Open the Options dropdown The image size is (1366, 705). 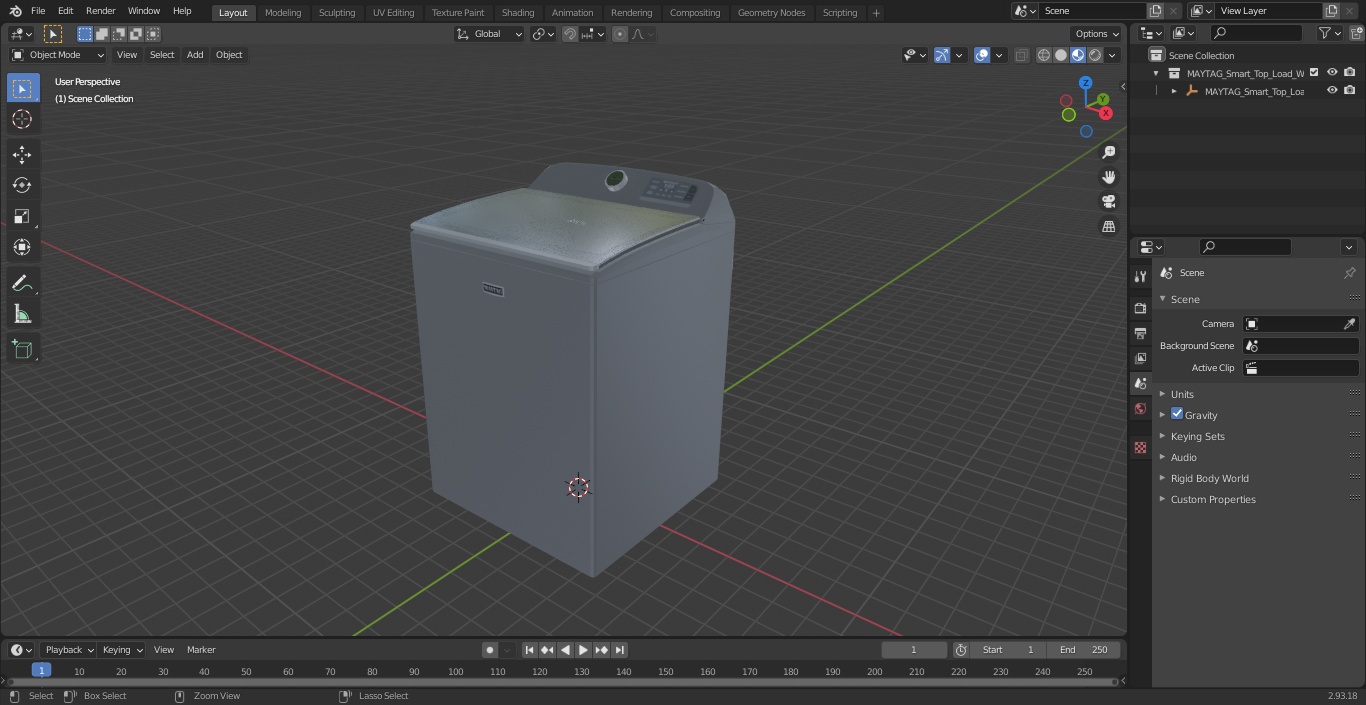pos(1097,34)
